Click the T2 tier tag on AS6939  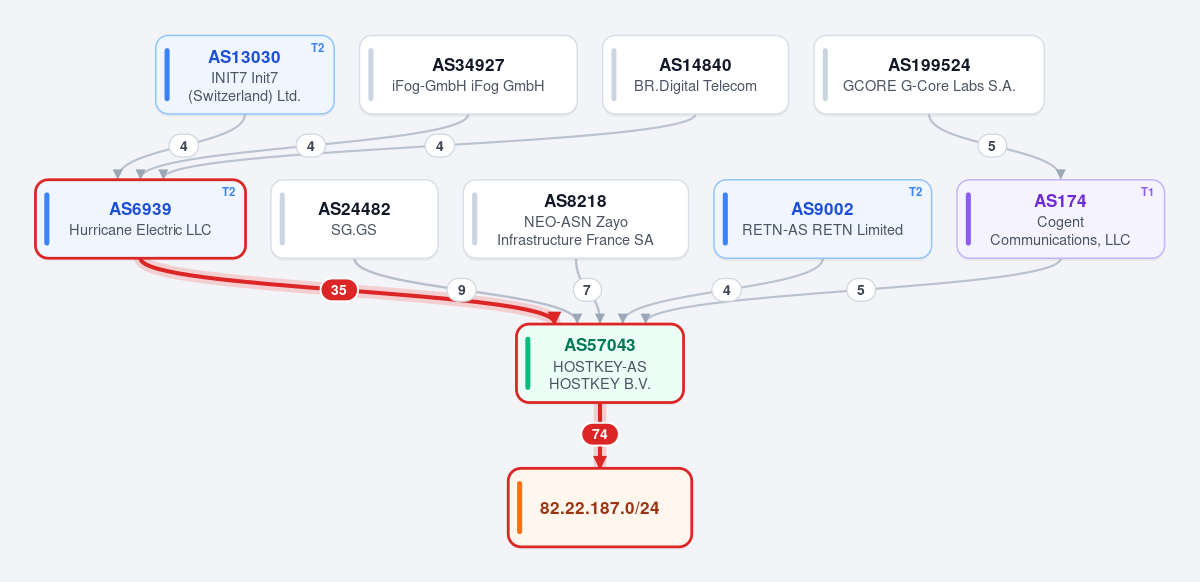228,192
